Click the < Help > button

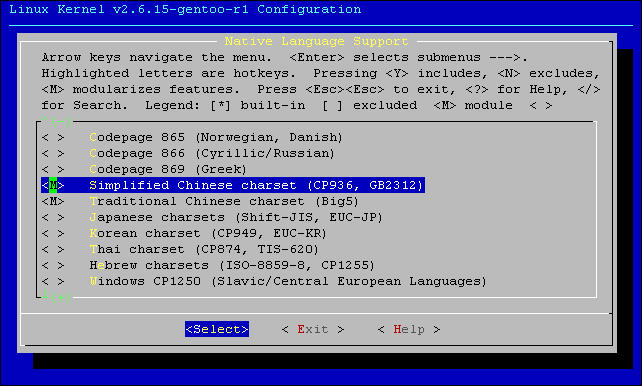click(409, 329)
